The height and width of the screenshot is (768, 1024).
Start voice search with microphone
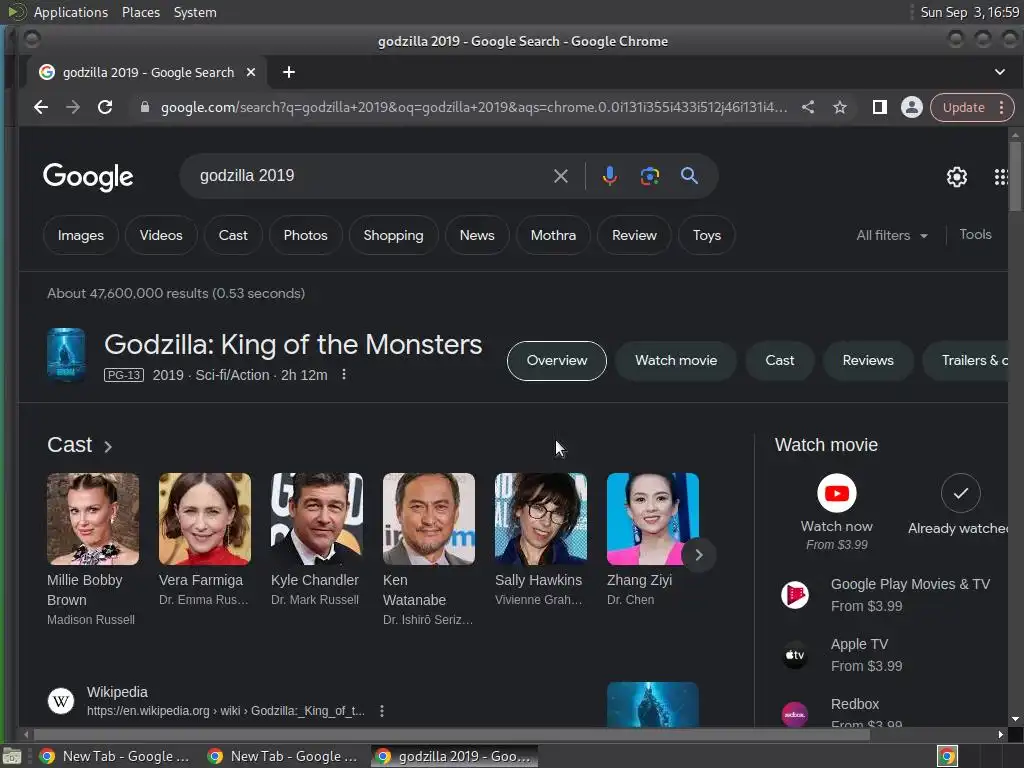coord(609,176)
